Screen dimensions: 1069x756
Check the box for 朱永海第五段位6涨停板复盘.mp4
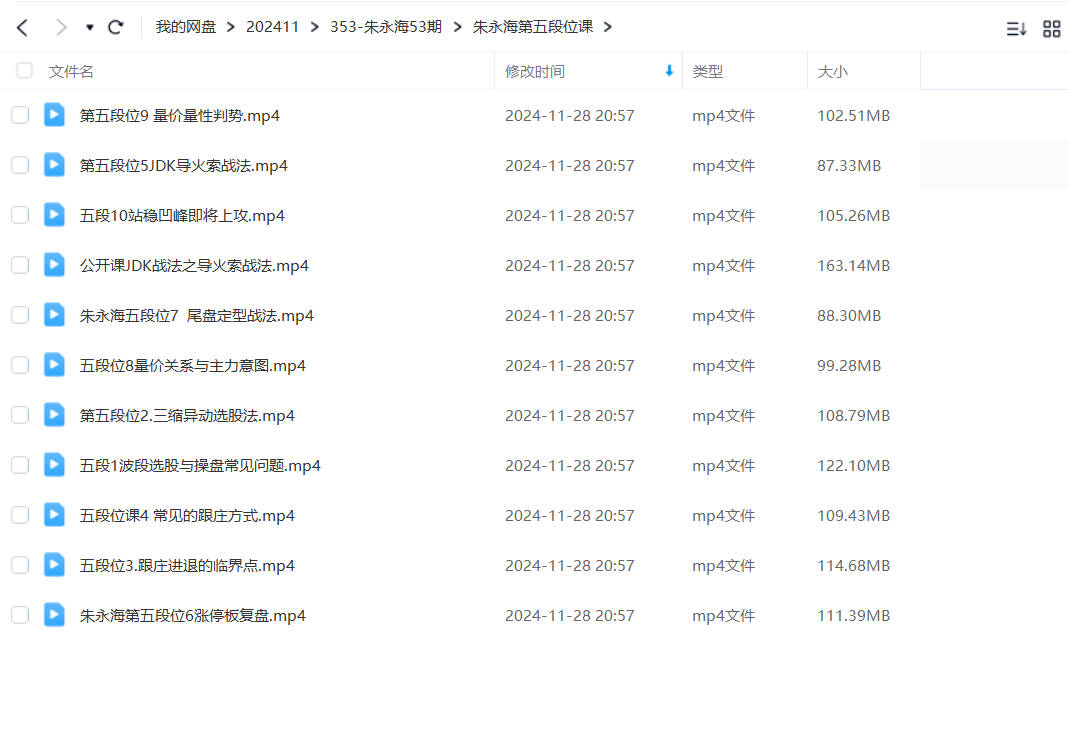[x=20, y=615]
